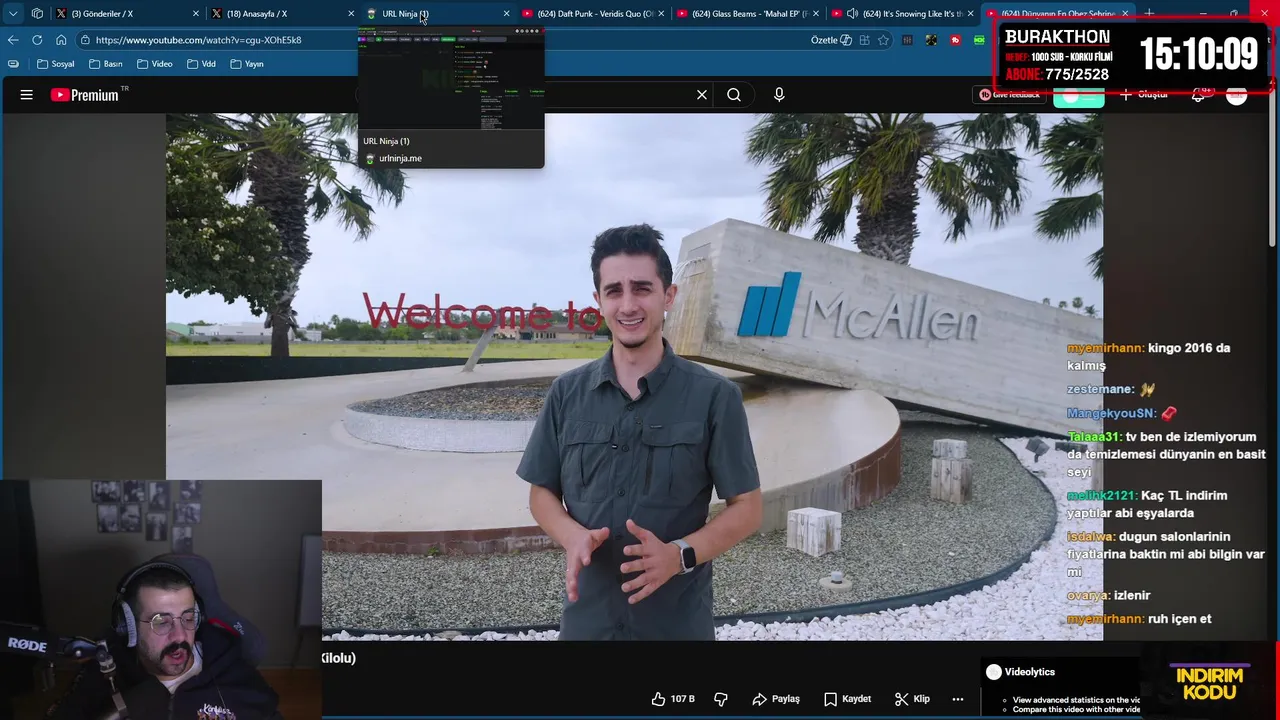The width and height of the screenshot is (1280, 720).
Task: Save the video via Kaydet
Action: [x=847, y=699]
